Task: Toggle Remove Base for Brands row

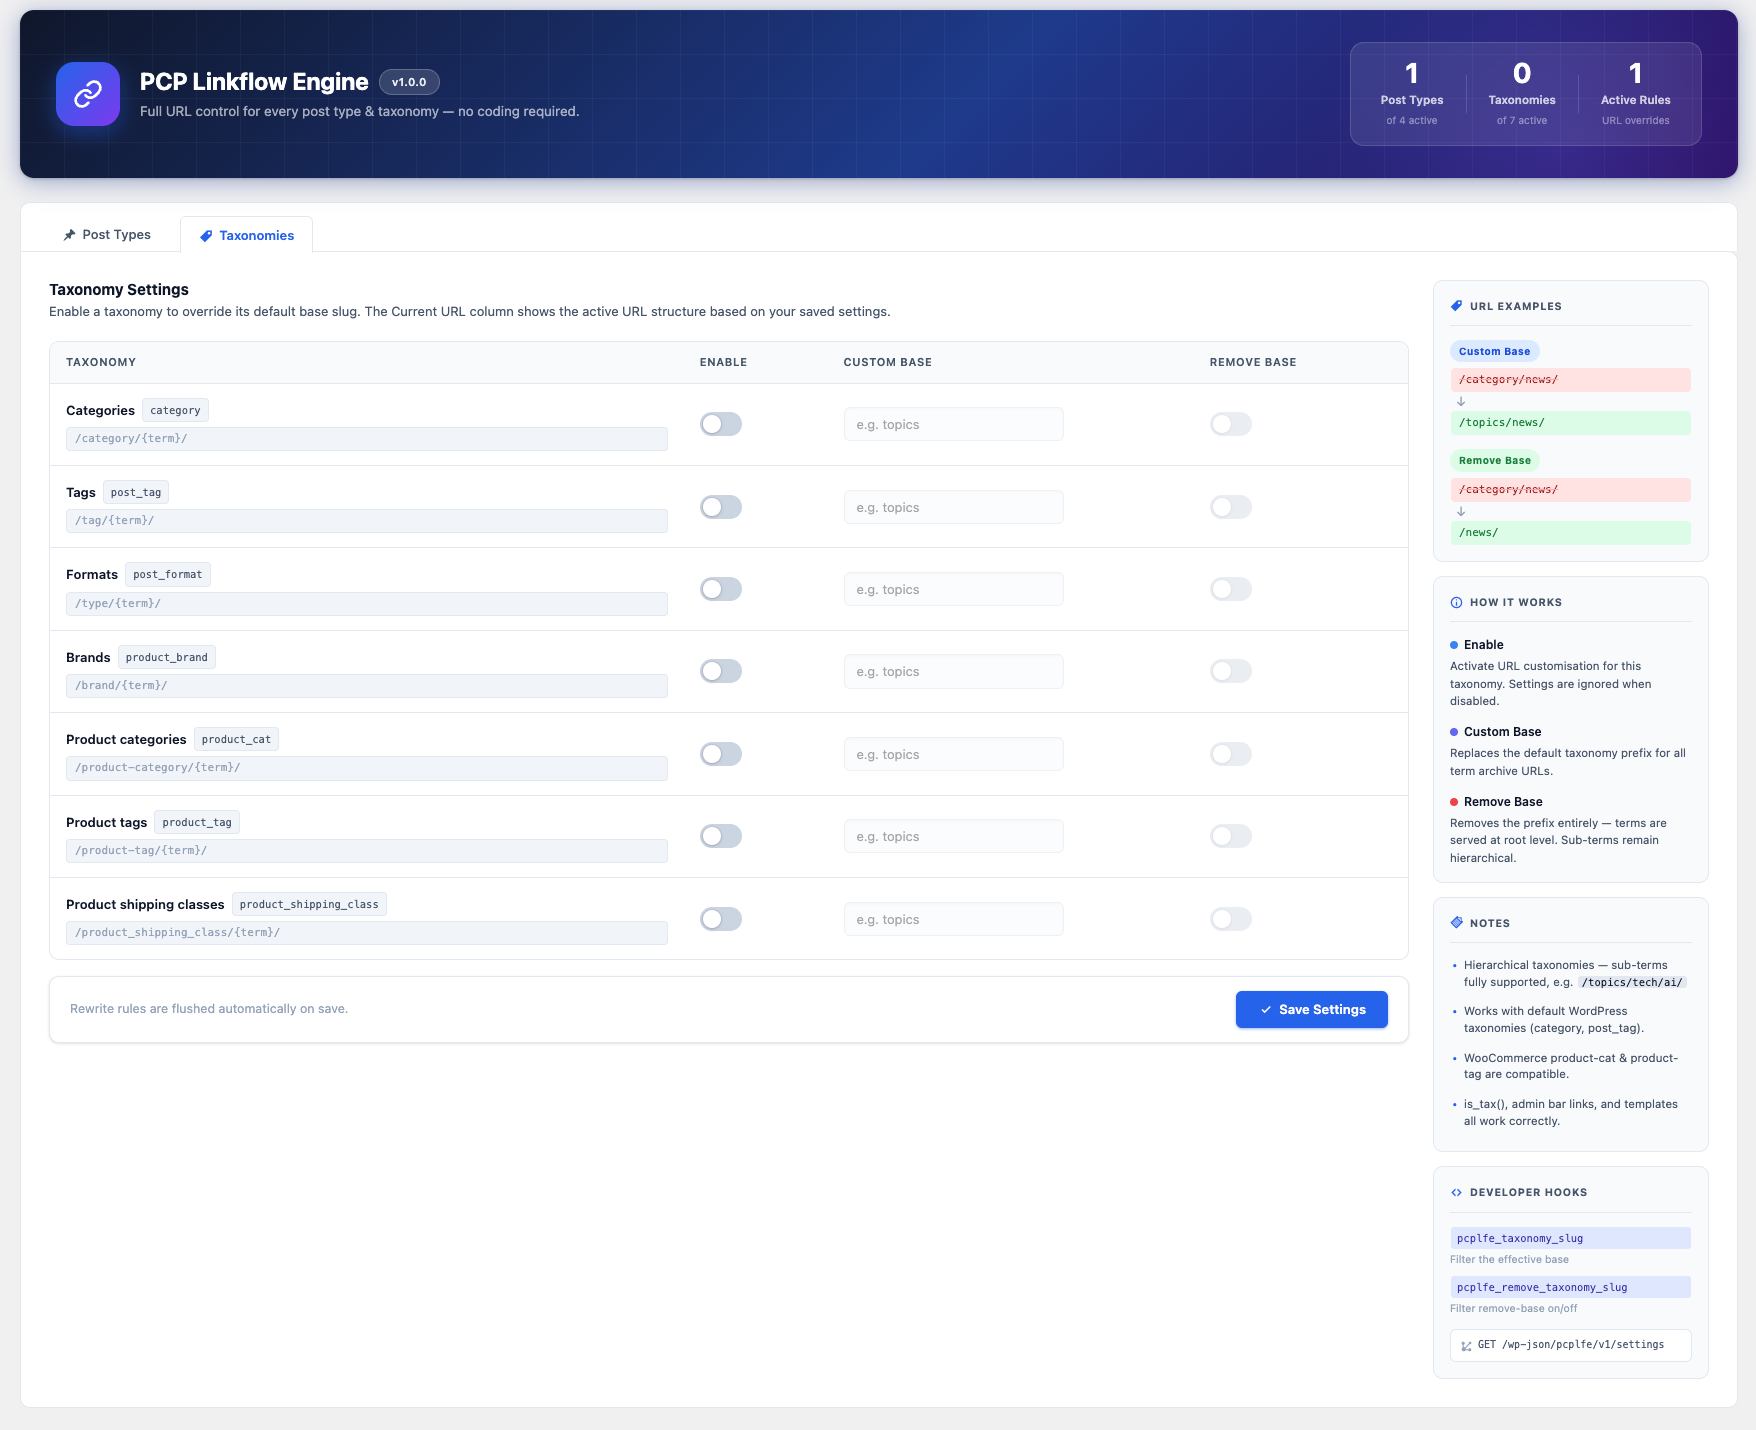Action: tap(1231, 671)
